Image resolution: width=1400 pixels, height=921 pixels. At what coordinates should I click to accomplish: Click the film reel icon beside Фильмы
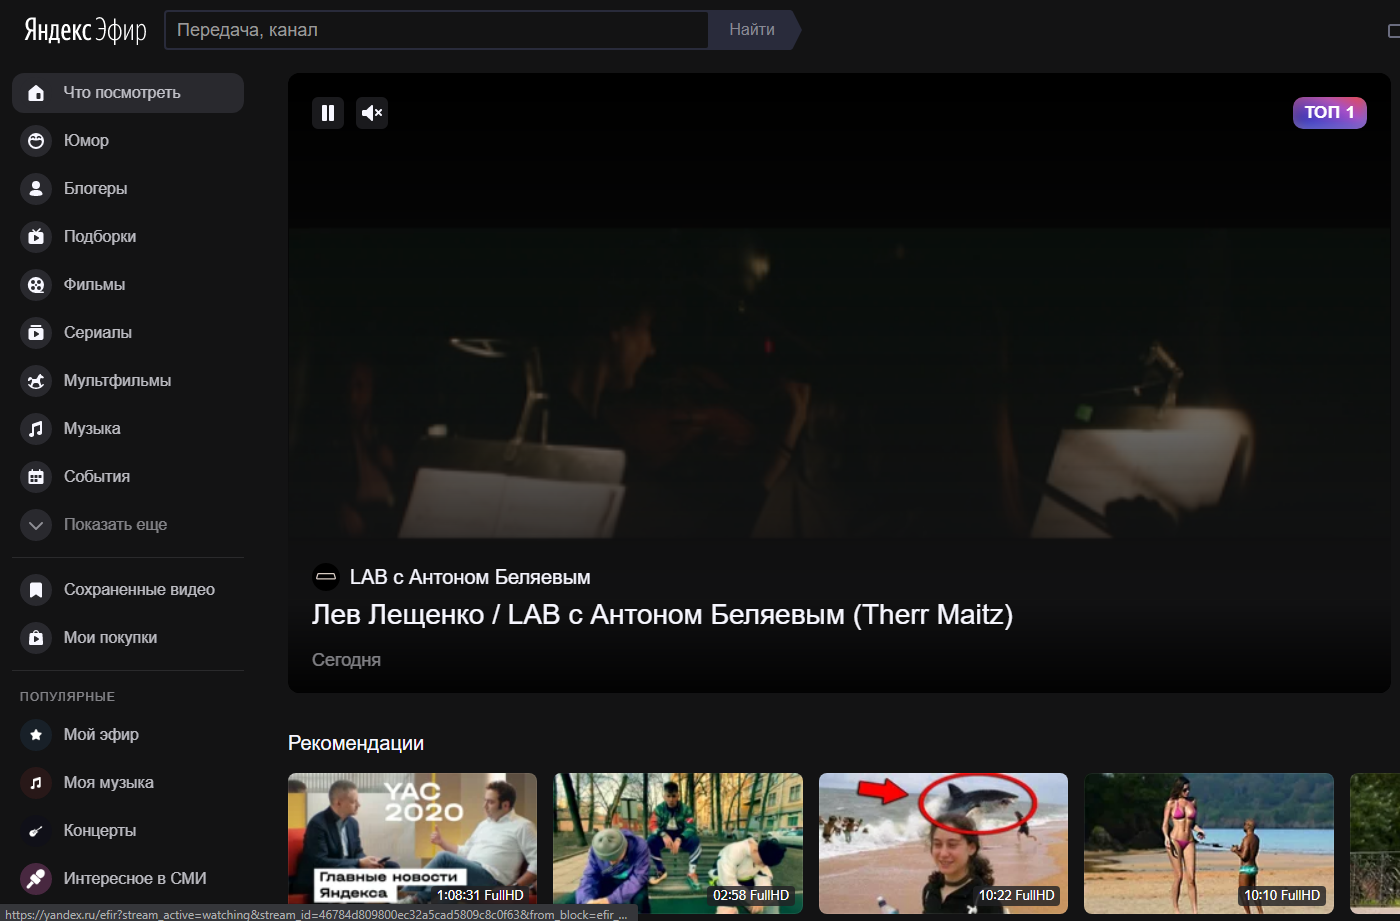click(x=36, y=285)
